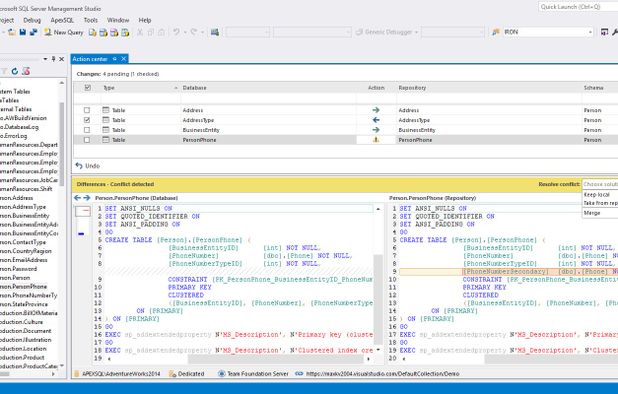The image size is (618, 394).
Task: Open the Help menu
Action: click(x=145, y=20)
